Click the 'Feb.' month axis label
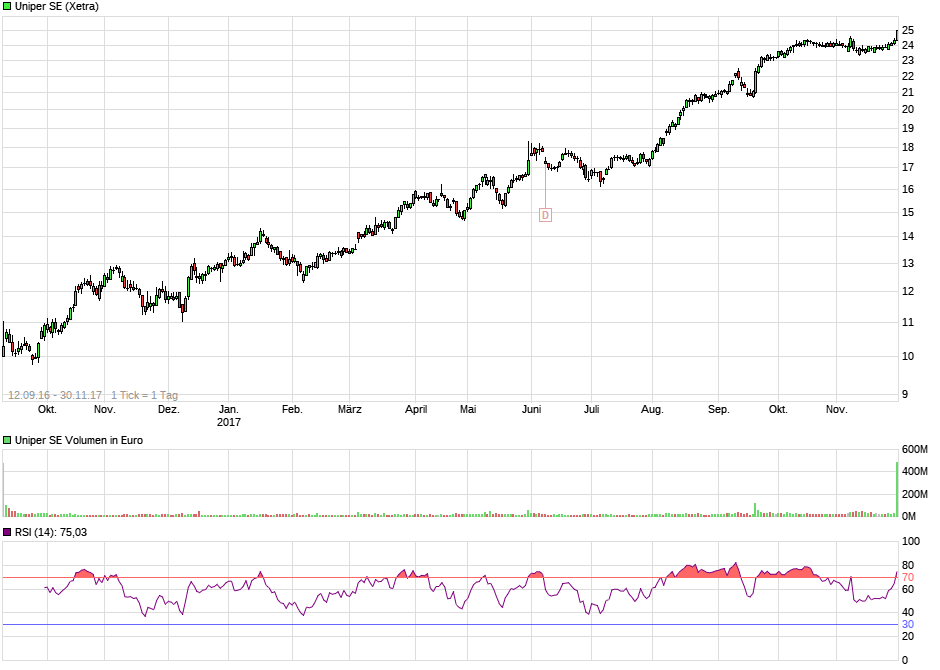The width and height of the screenshot is (940, 670). point(292,410)
